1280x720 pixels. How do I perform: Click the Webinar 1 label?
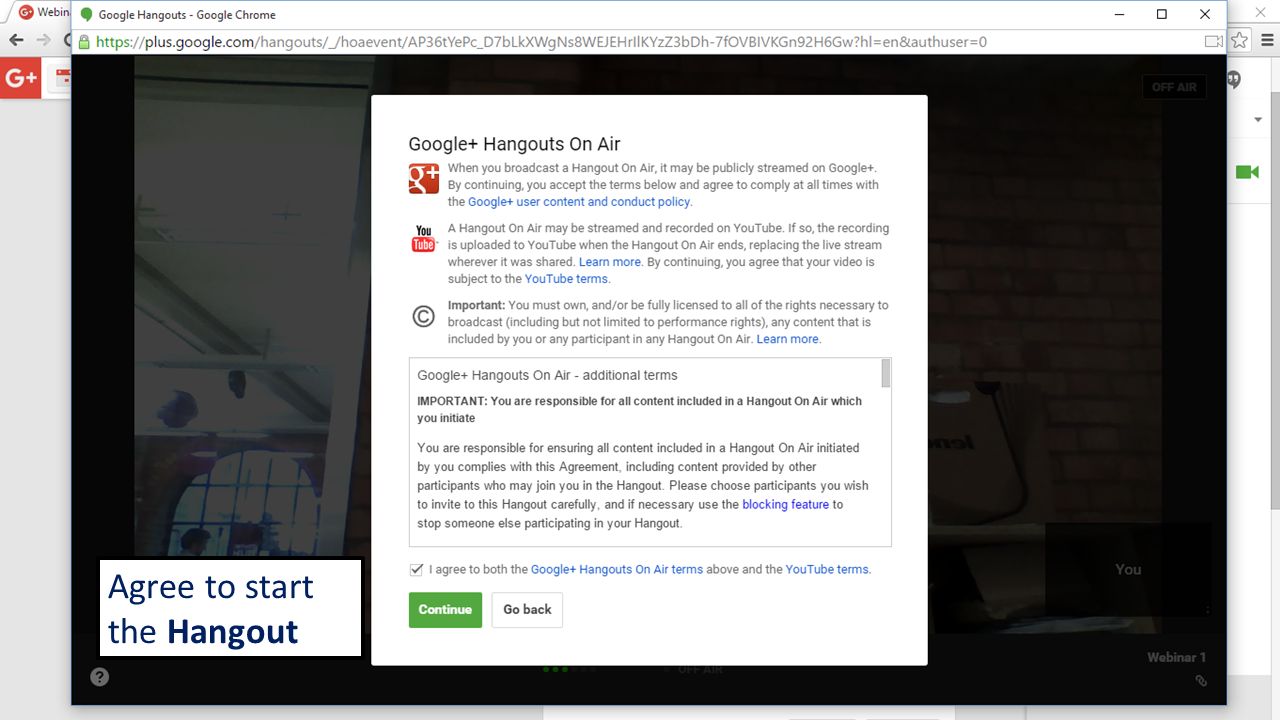coord(1176,657)
